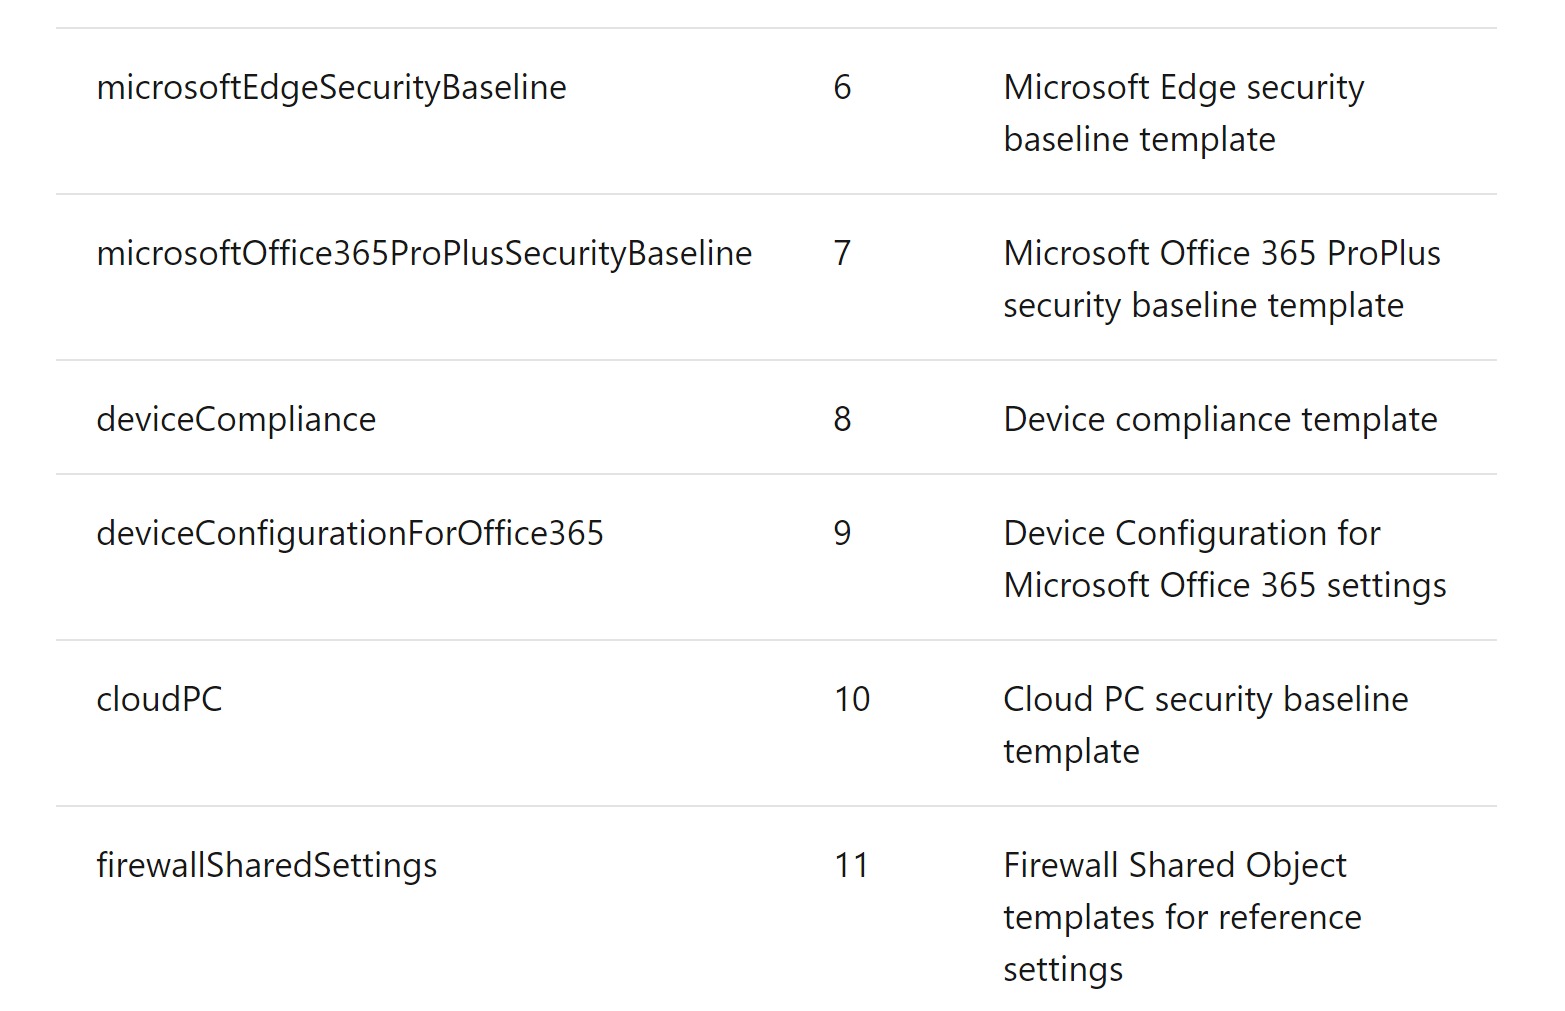Click the Device Configuration for Office 365 settings description
The image size is (1565, 1011).
point(1224,559)
